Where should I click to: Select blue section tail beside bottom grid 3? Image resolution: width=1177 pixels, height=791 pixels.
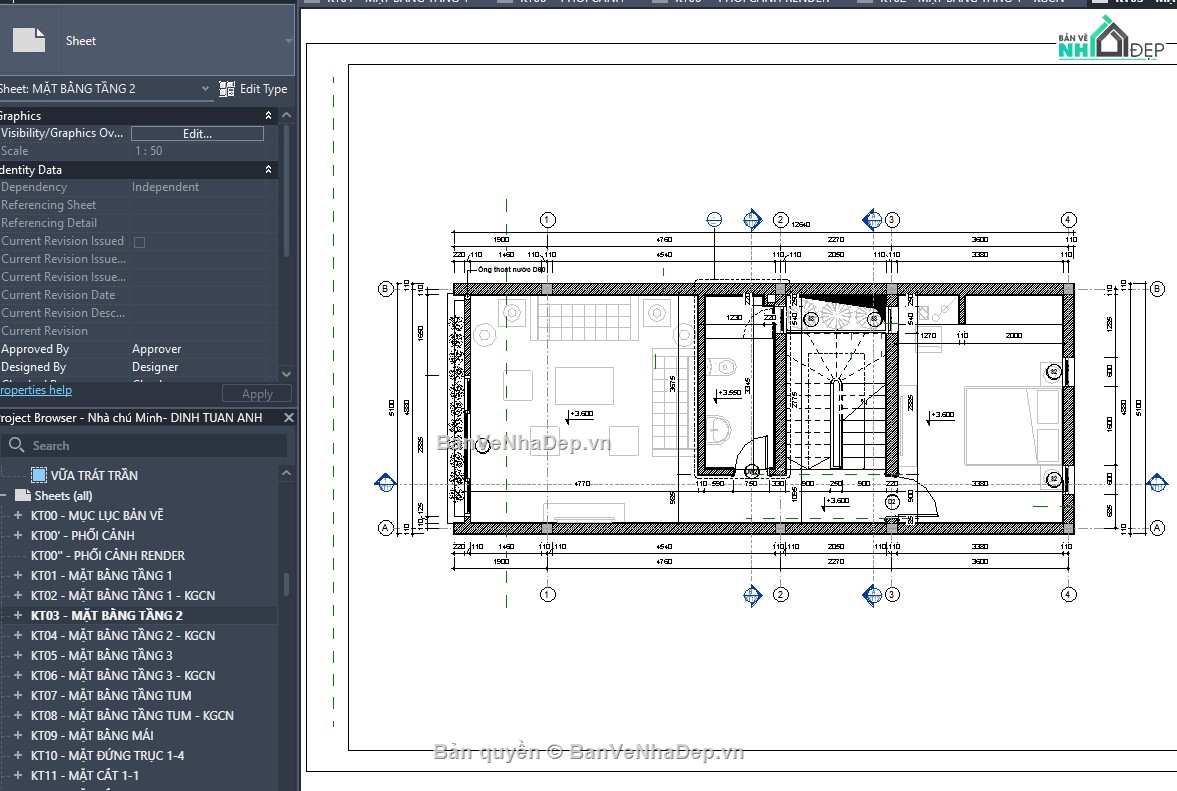(x=872, y=595)
